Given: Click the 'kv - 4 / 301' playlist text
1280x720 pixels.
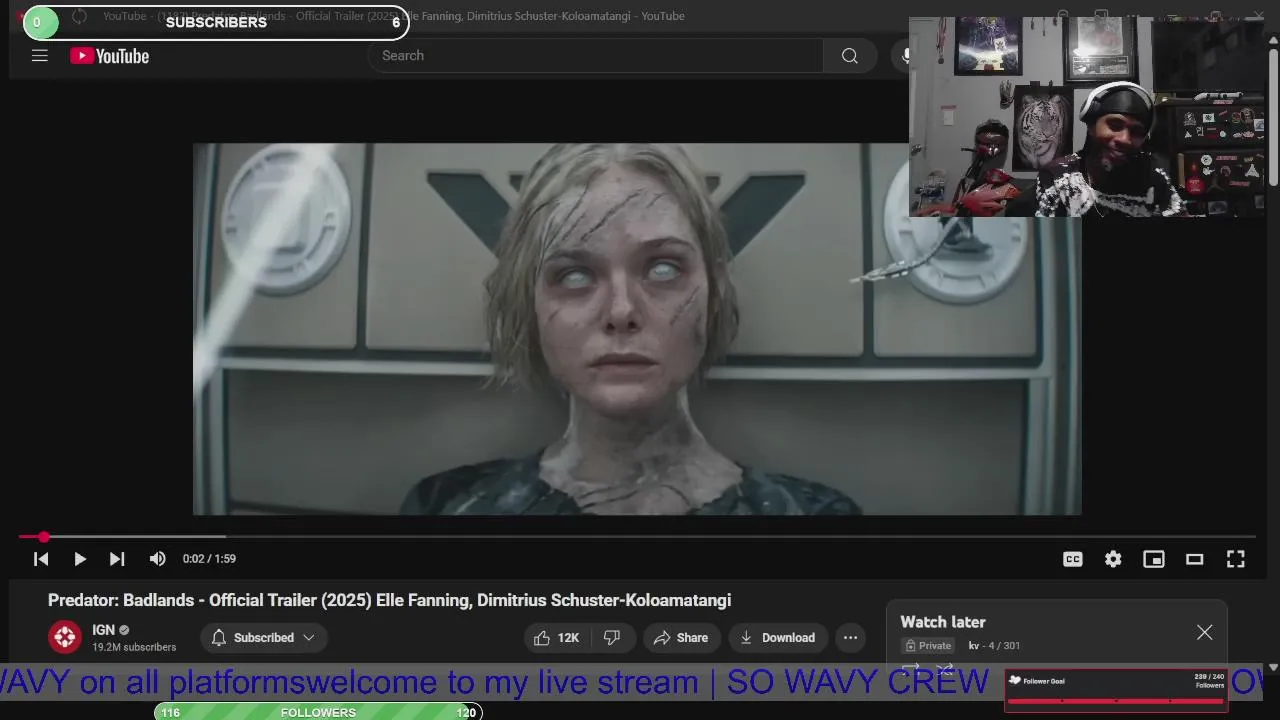Looking at the screenshot, I should click(x=994, y=646).
